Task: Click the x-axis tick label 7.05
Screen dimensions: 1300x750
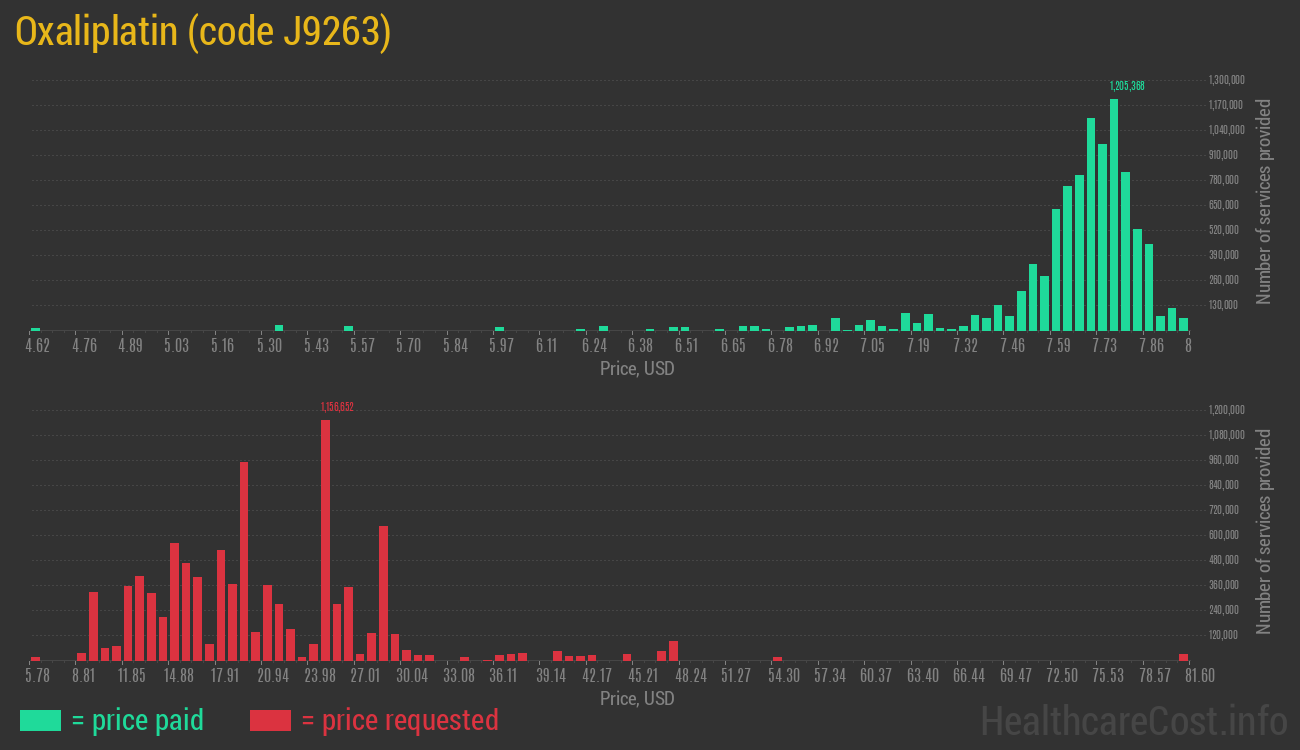Action: 872,346
